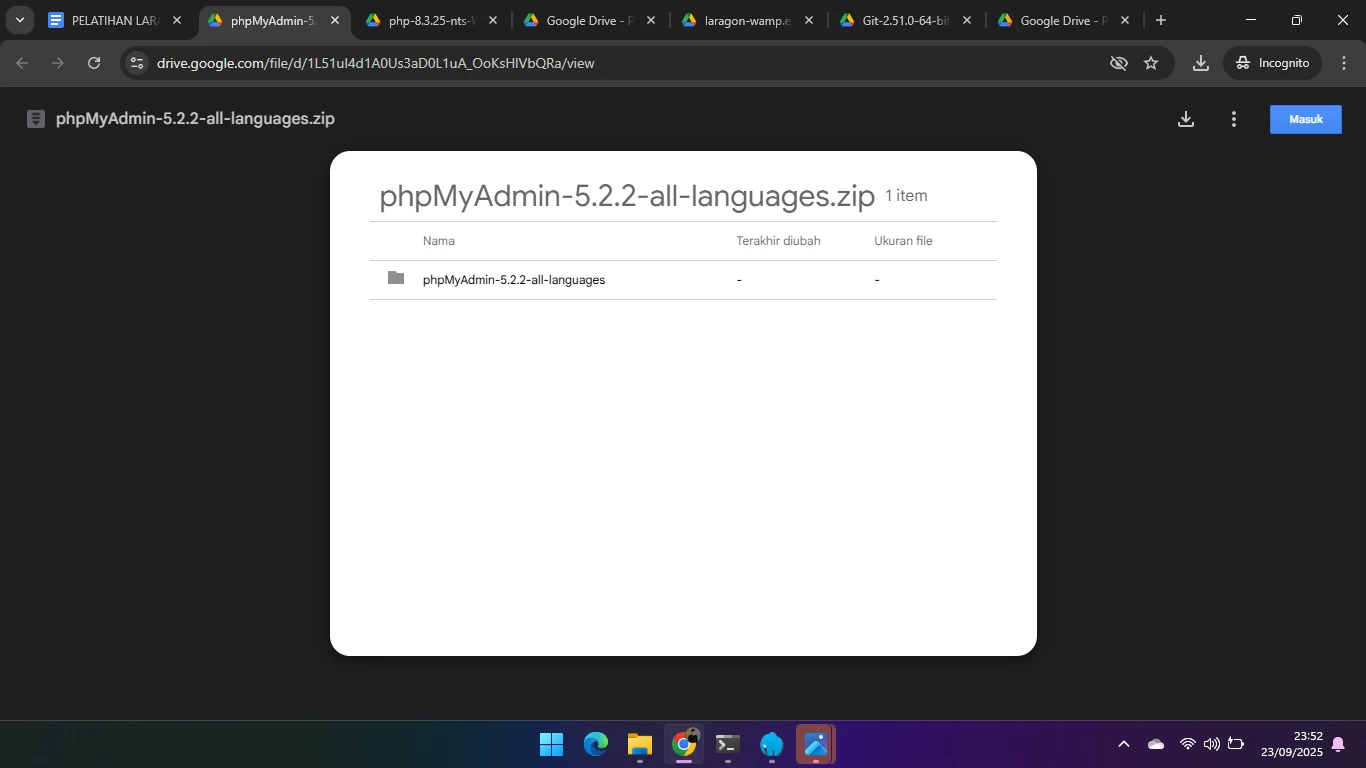This screenshot has width=1366, height=768.
Task: Close the laragon-wamp tab
Action: pos(808,20)
